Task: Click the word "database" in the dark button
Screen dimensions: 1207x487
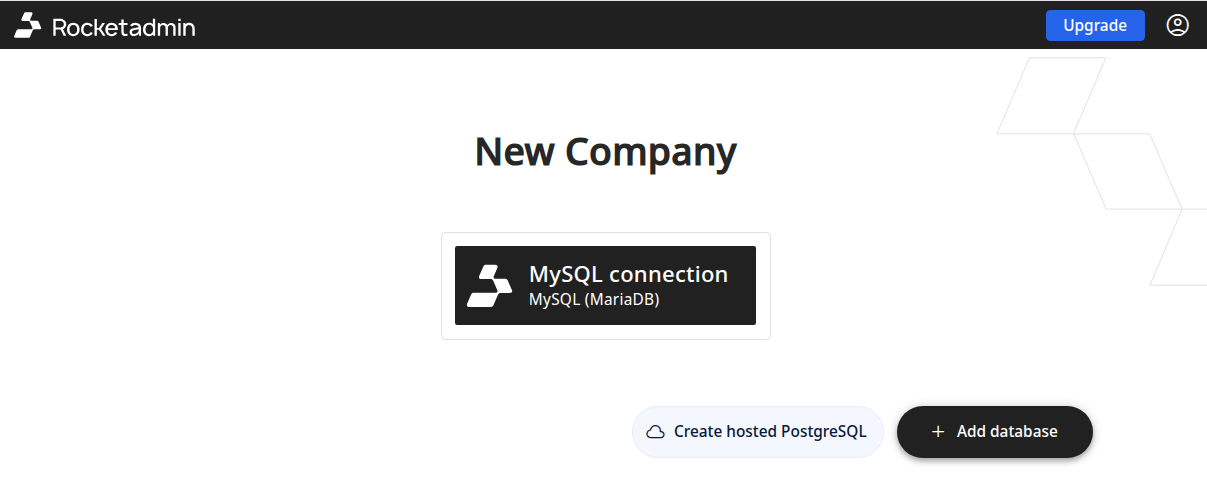Action: tap(1021, 432)
